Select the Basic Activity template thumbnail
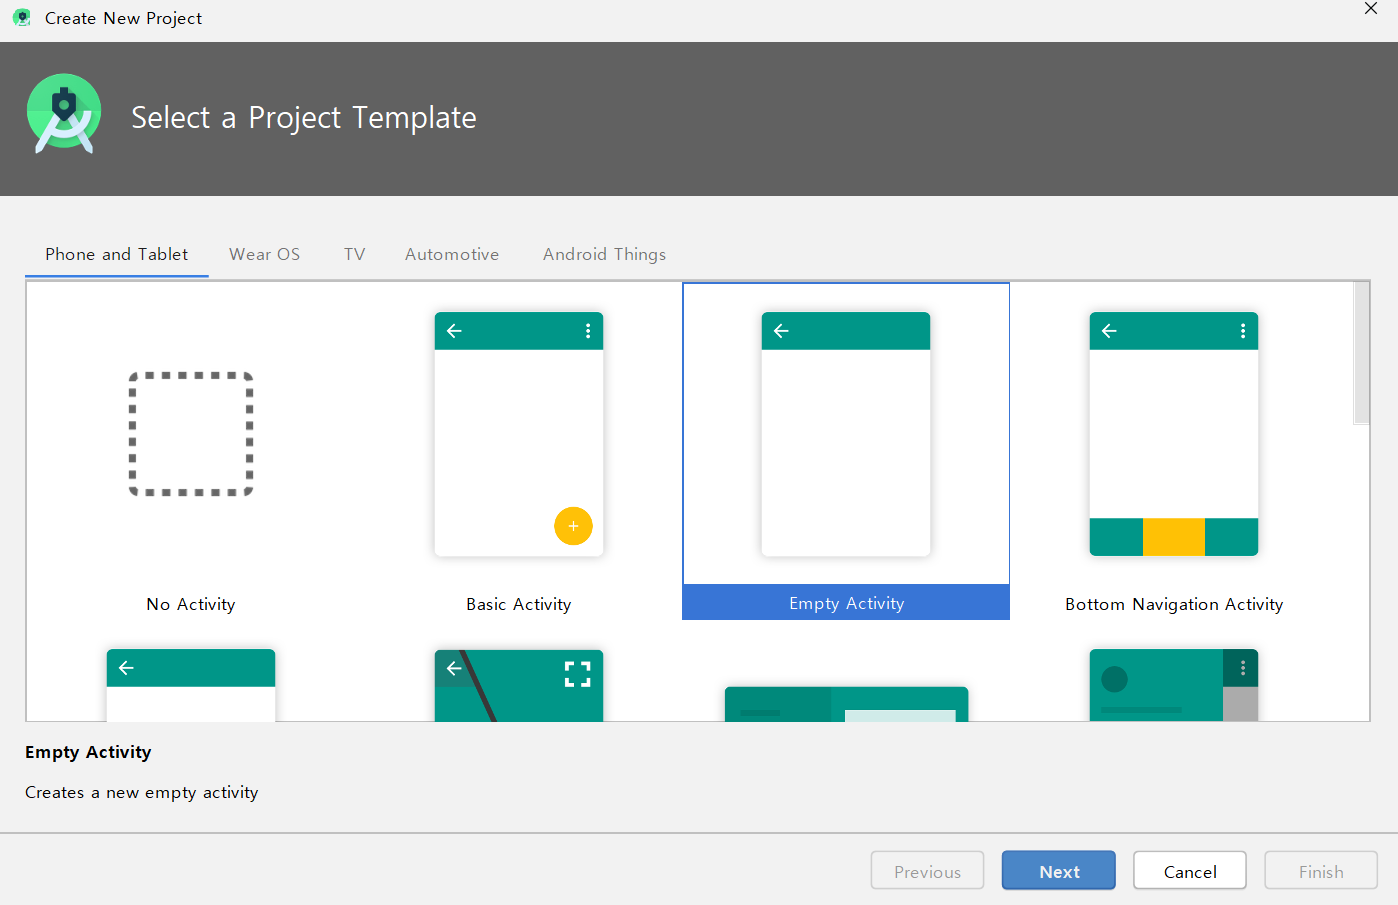The width and height of the screenshot is (1398, 905). click(x=519, y=434)
